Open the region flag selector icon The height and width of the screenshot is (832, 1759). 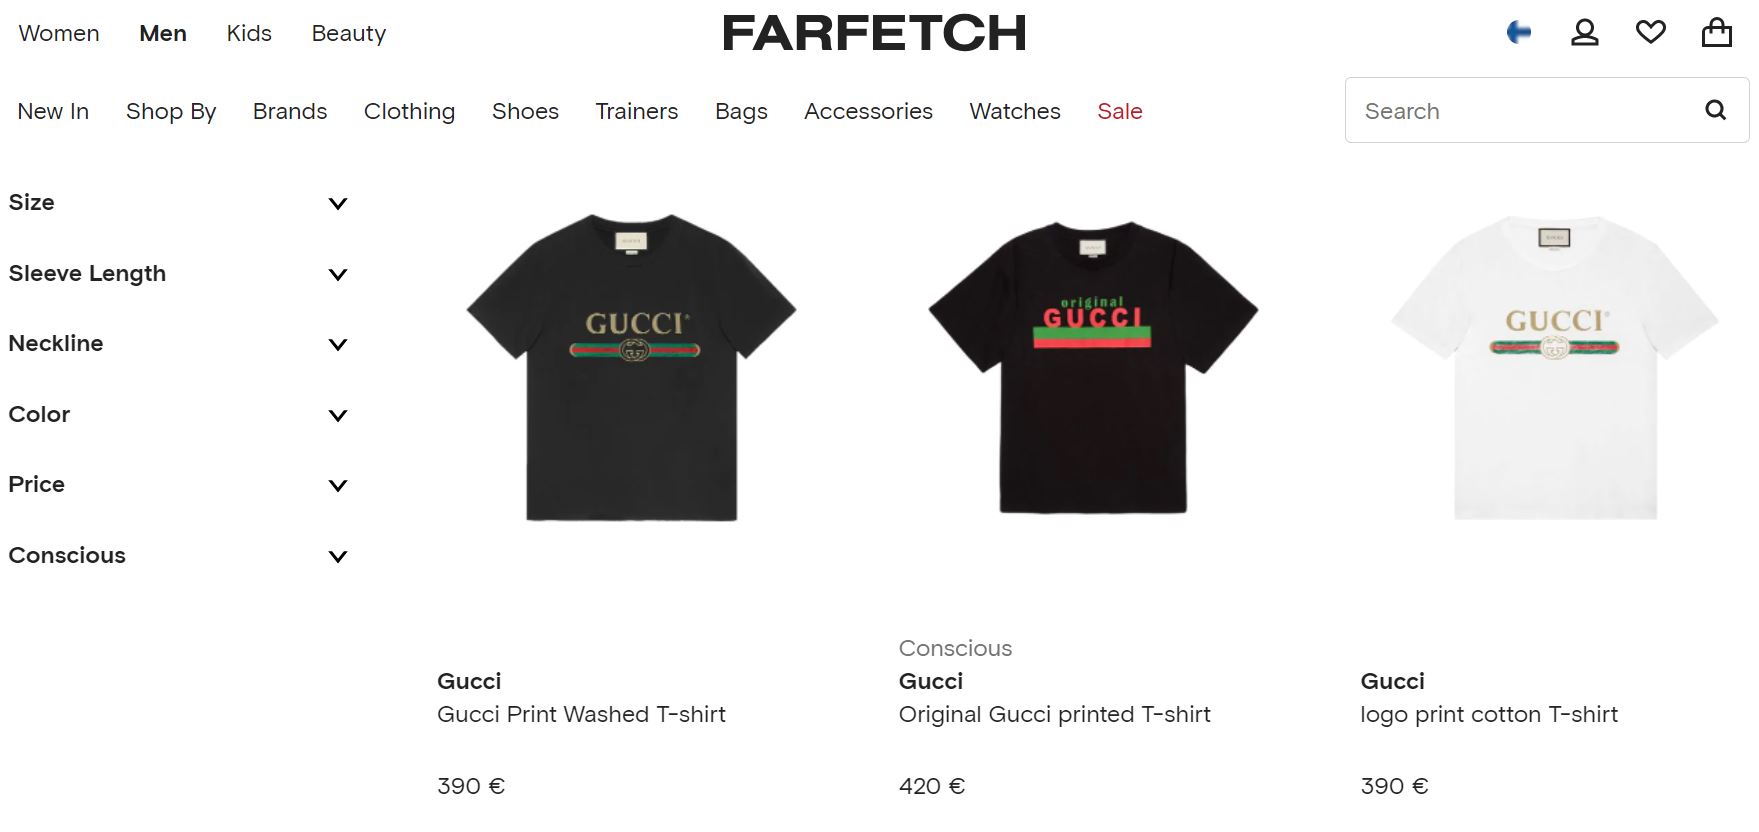click(1519, 33)
